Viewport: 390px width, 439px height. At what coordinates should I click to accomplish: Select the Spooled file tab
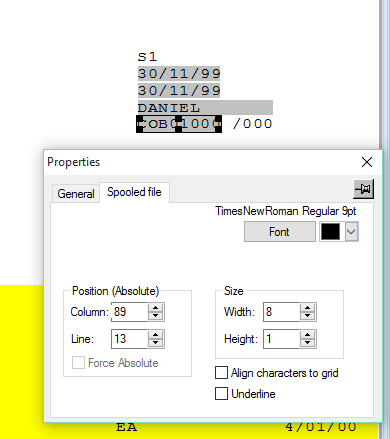134,192
